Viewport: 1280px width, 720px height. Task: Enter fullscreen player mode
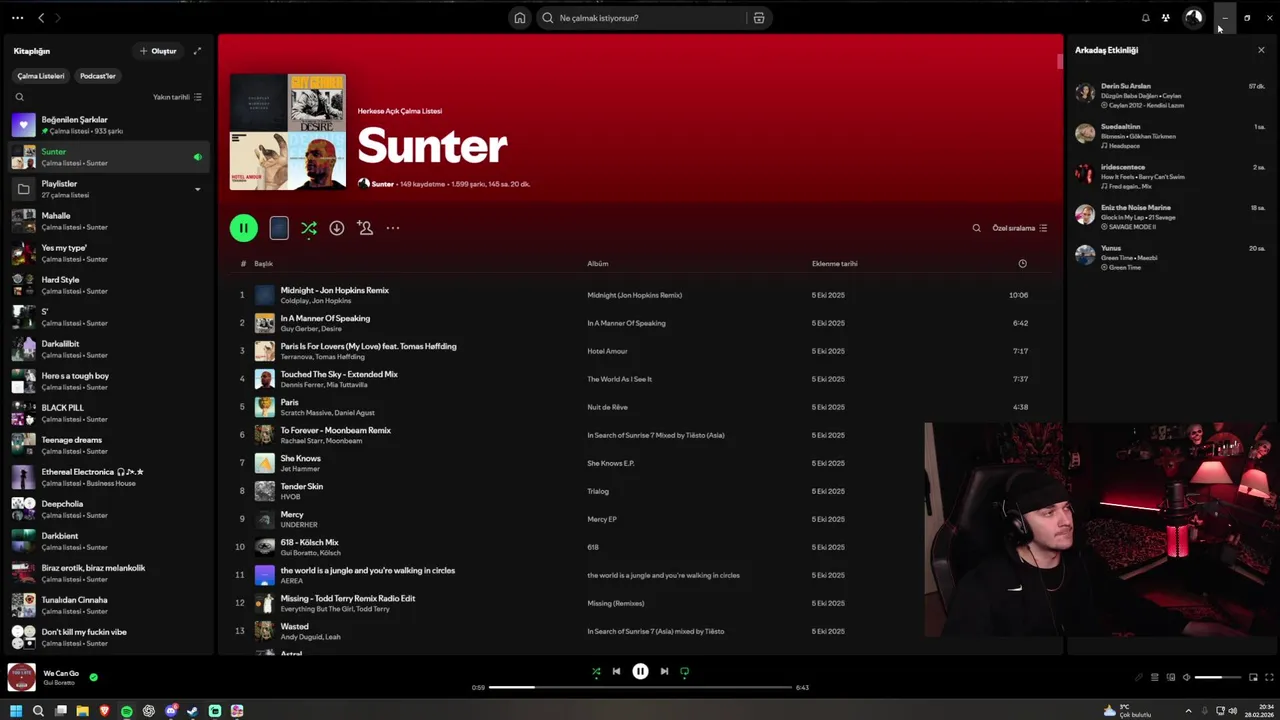coord(1269,677)
